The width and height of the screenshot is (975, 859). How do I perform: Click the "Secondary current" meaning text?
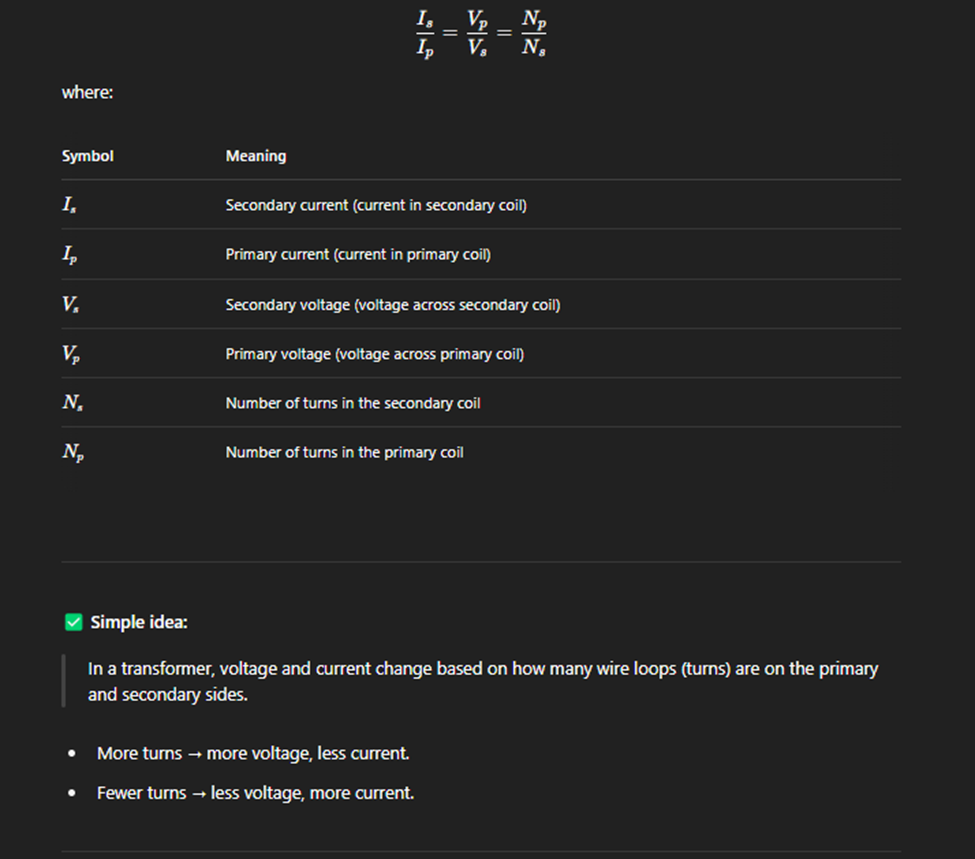(376, 205)
